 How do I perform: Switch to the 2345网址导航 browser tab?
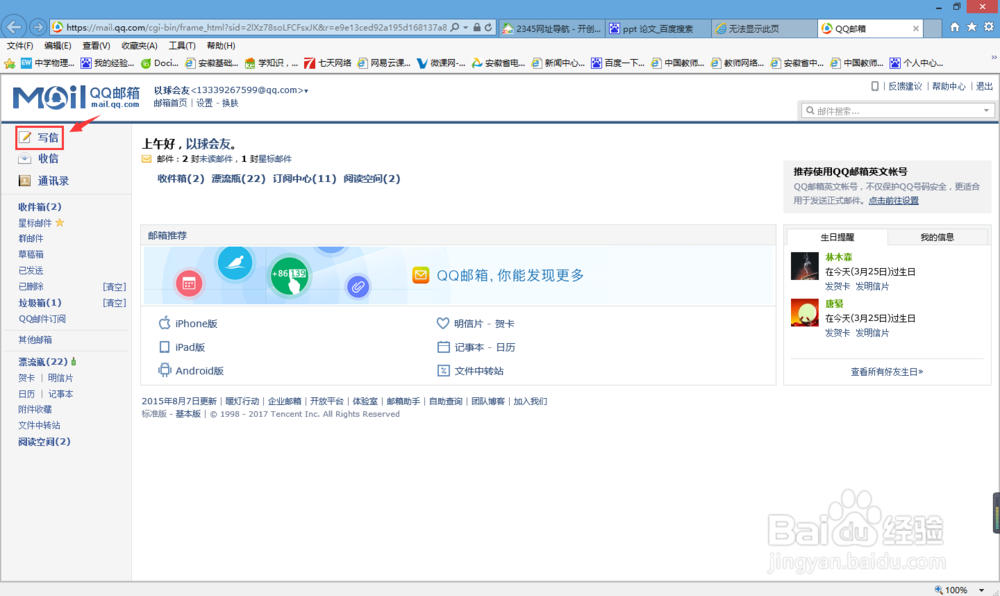552,29
